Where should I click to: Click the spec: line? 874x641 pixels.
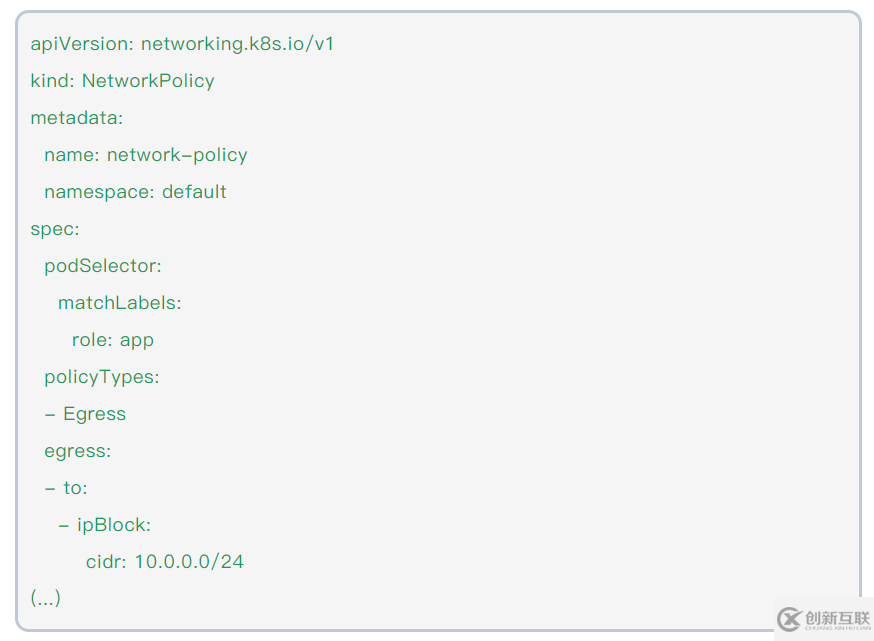point(54,229)
